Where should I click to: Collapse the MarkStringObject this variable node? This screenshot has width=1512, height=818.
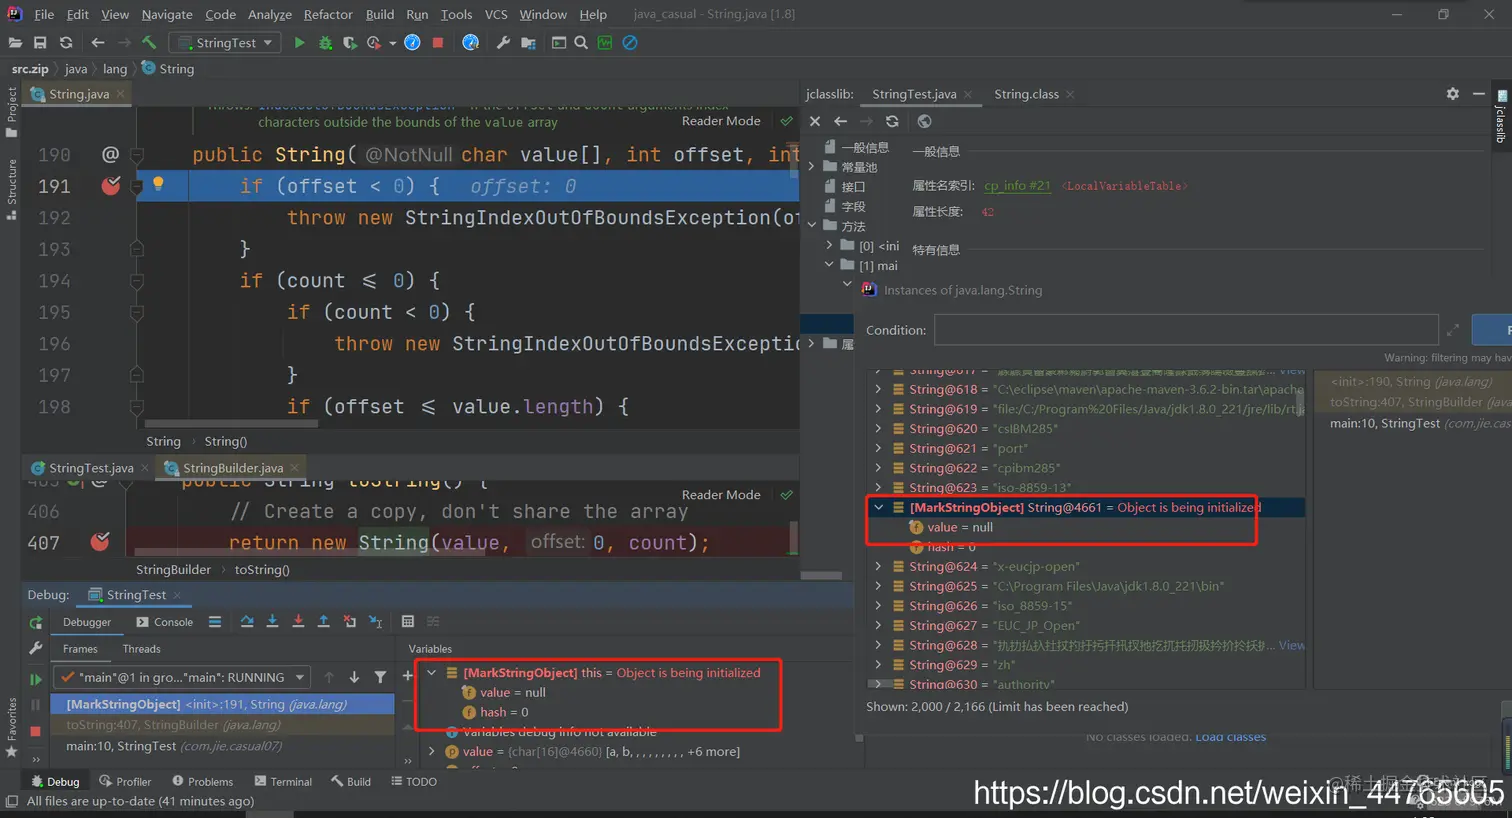point(432,673)
